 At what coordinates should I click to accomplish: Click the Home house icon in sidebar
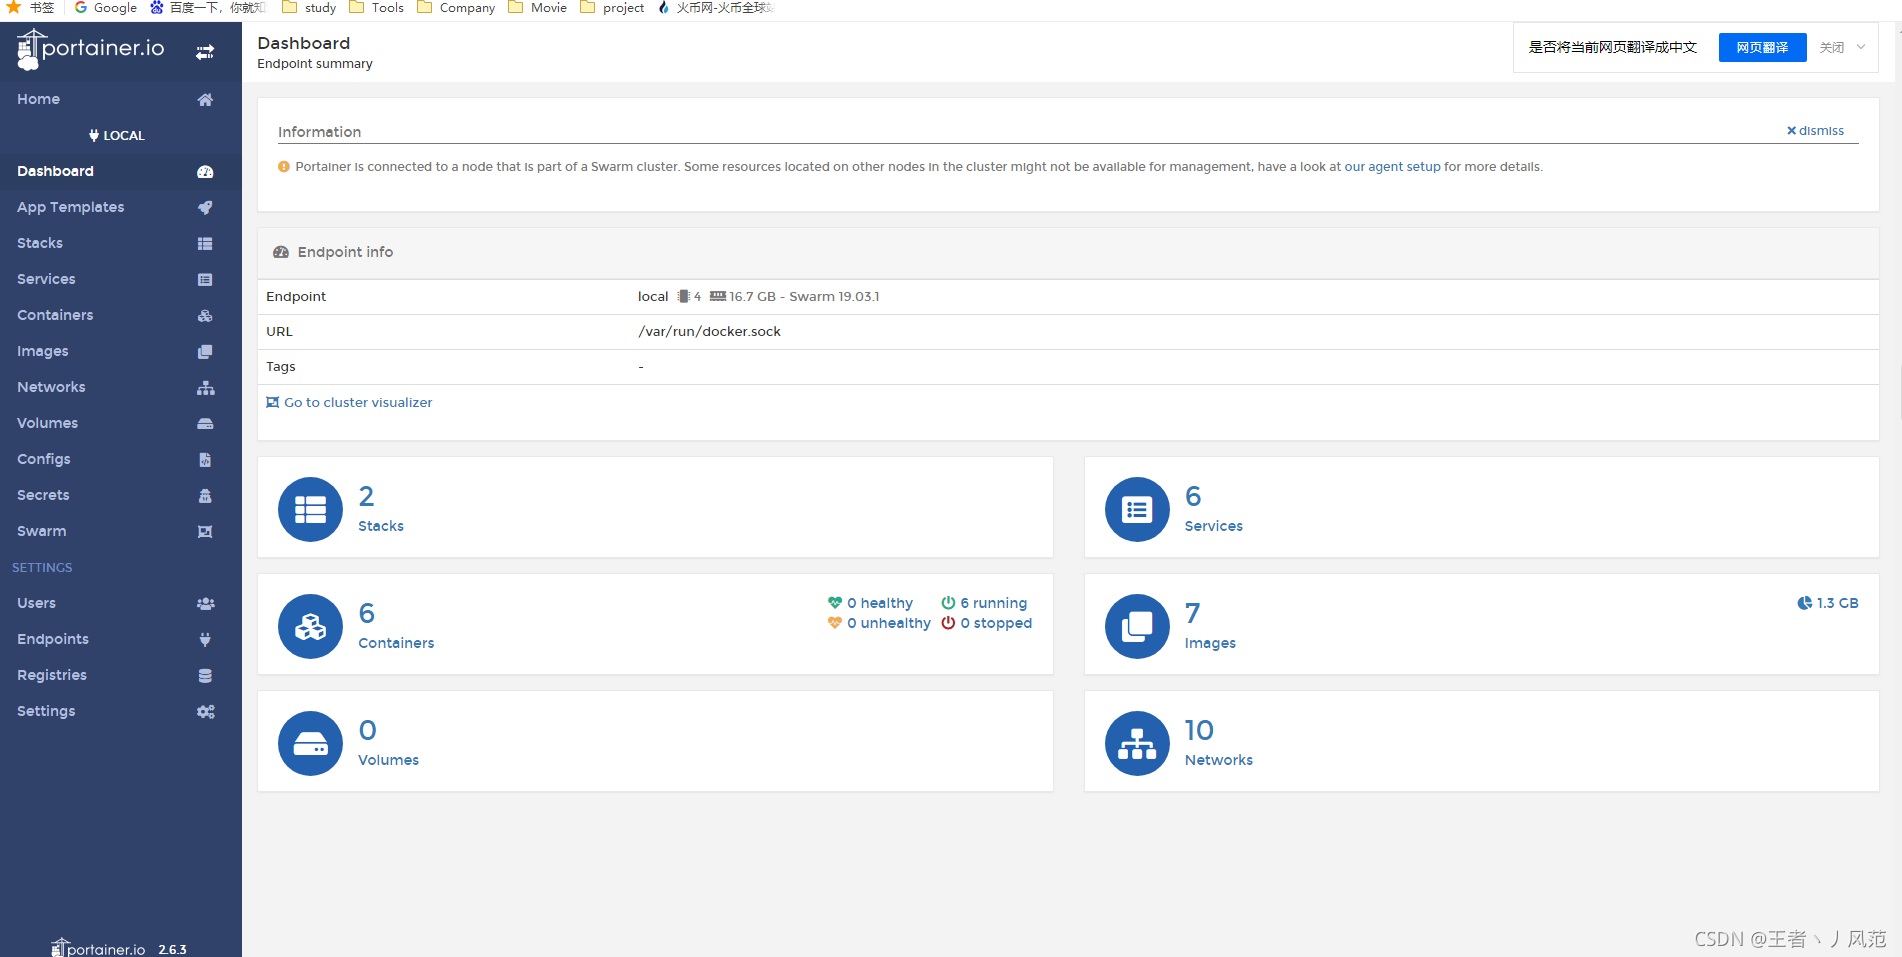click(205, 100)
